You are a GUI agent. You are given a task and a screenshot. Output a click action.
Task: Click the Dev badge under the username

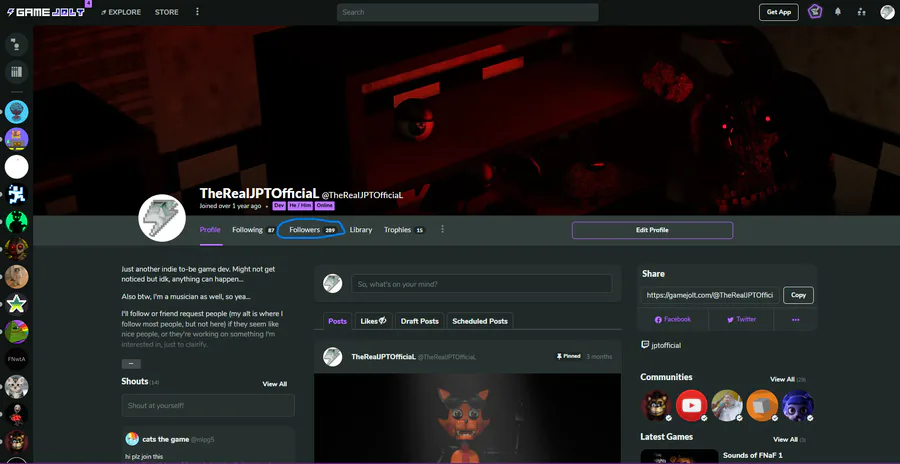tap(279, 206)
